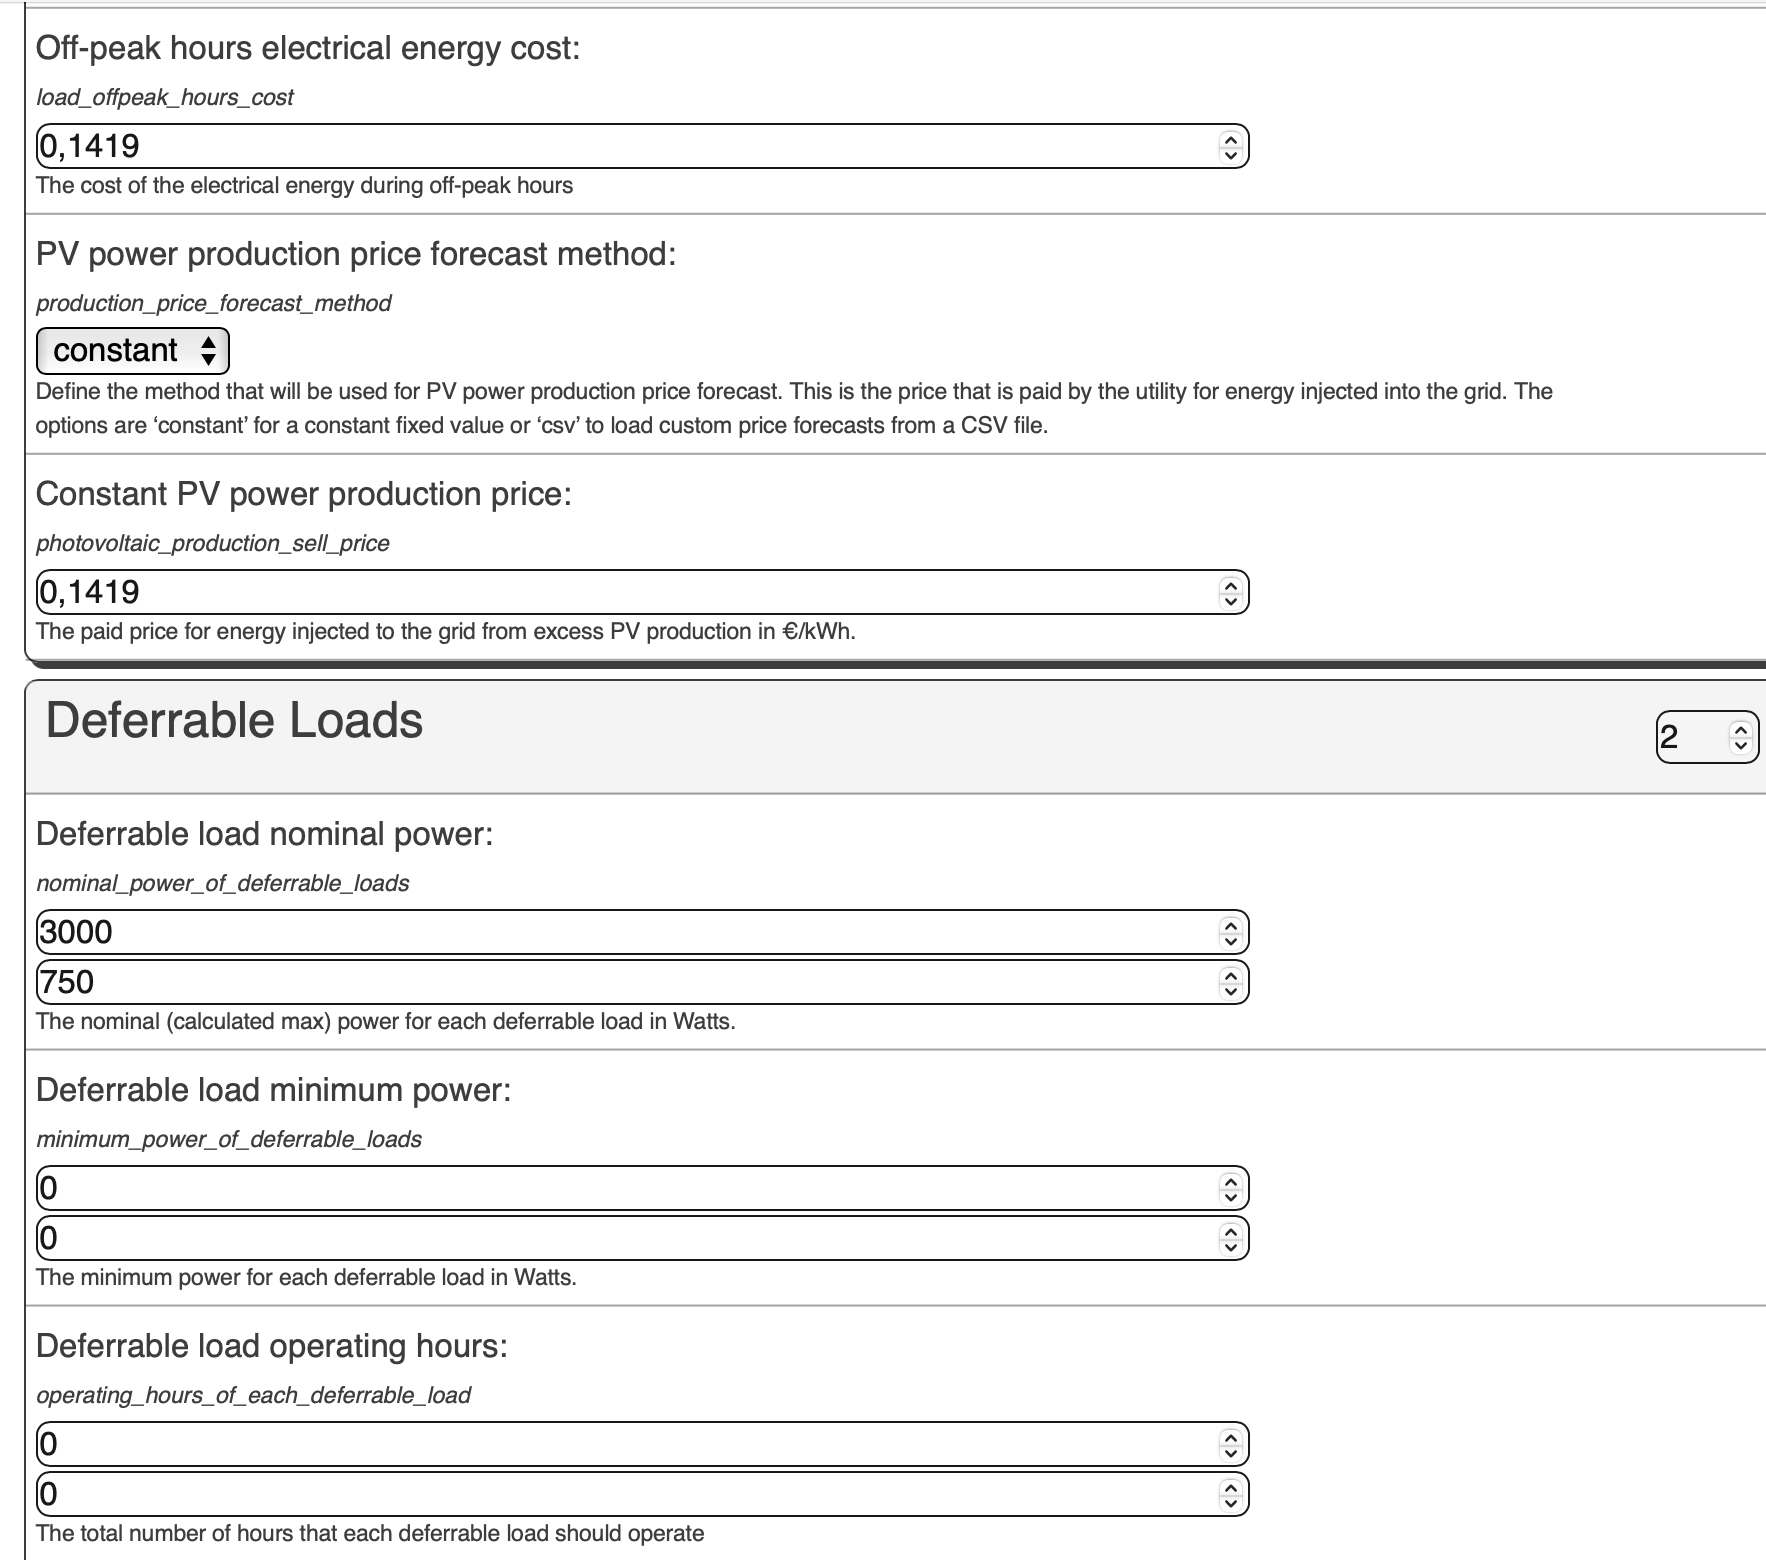This screenshot has height=1560, width=1766.
Task: Click stepper on second operating hours field
Action: tap(1230, 1494)
